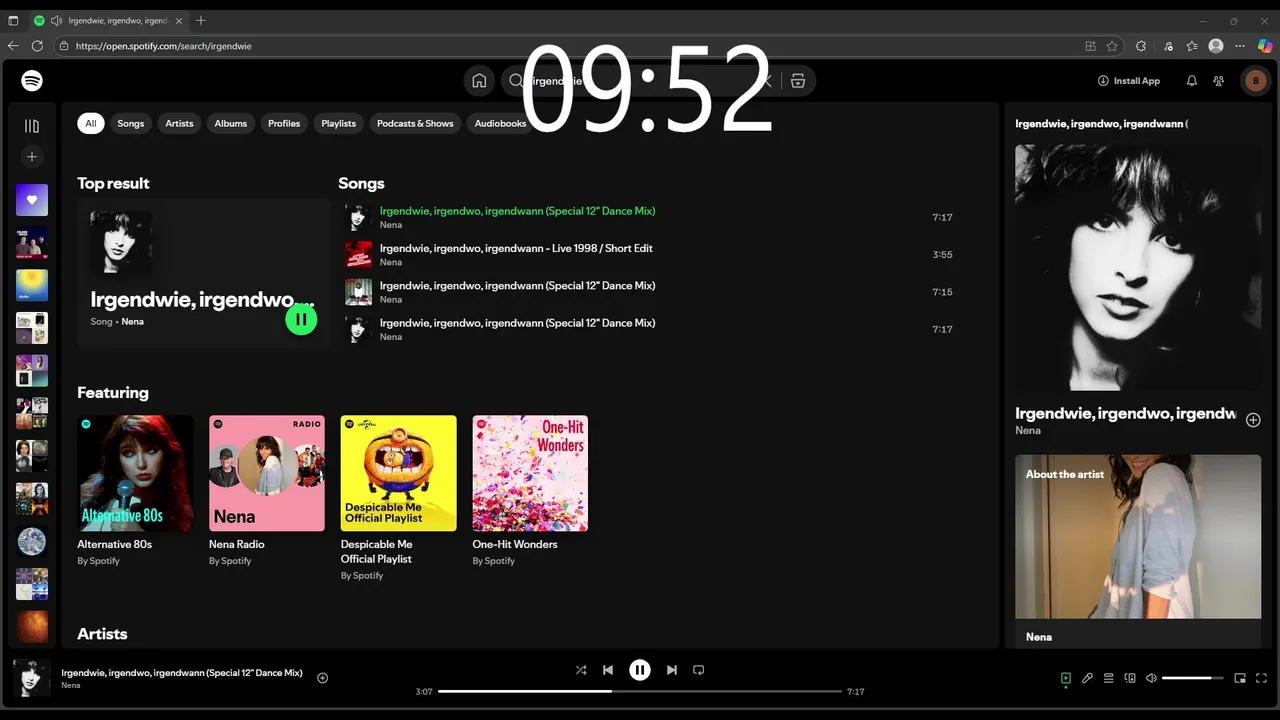Image resolution: width=1280 pixels, height=720 pixels.
Task: Open One-Hit Wonders playlist card
Action: point(530,491)
